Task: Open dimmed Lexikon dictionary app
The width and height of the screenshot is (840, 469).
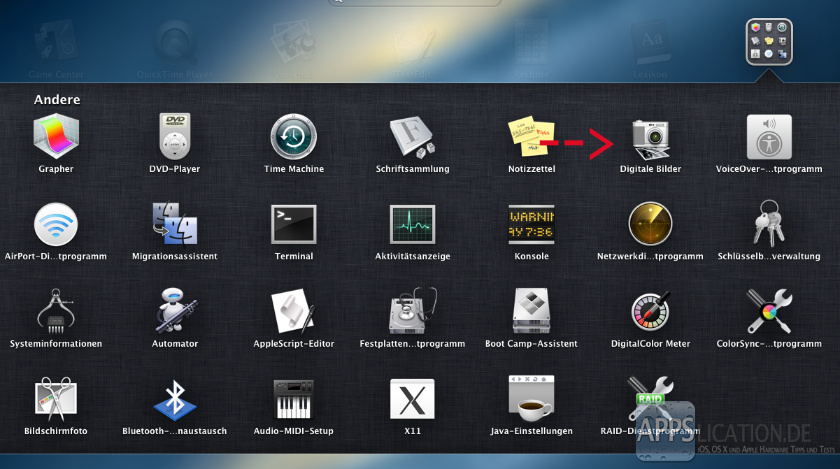Action: click(x=650, y=43)
